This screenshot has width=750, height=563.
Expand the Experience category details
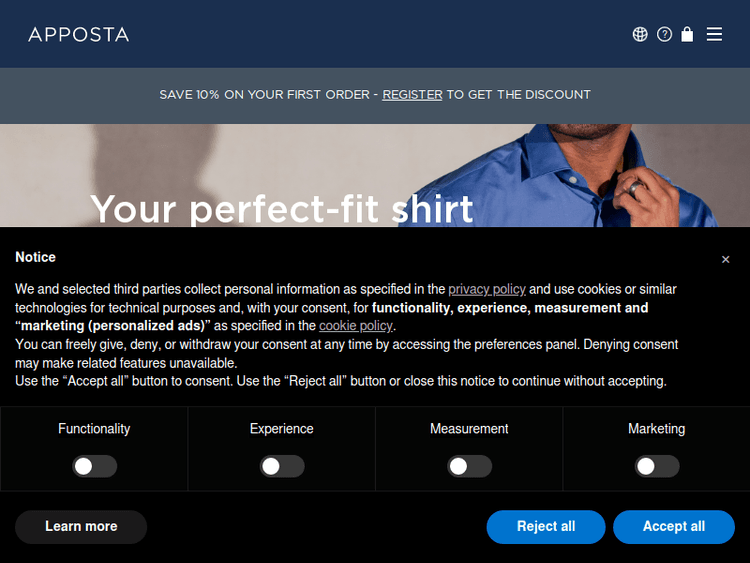[x=282, y=429]
